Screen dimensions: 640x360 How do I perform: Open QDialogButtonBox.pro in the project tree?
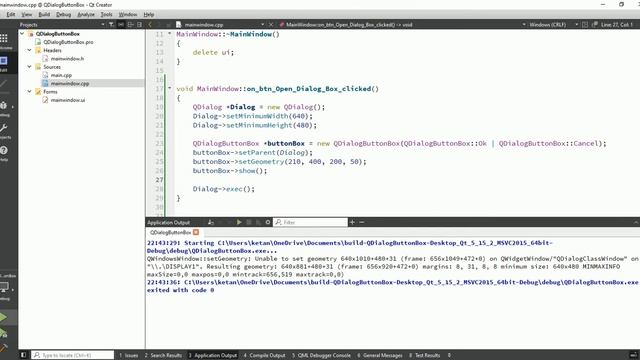click(x=68, y=42)
